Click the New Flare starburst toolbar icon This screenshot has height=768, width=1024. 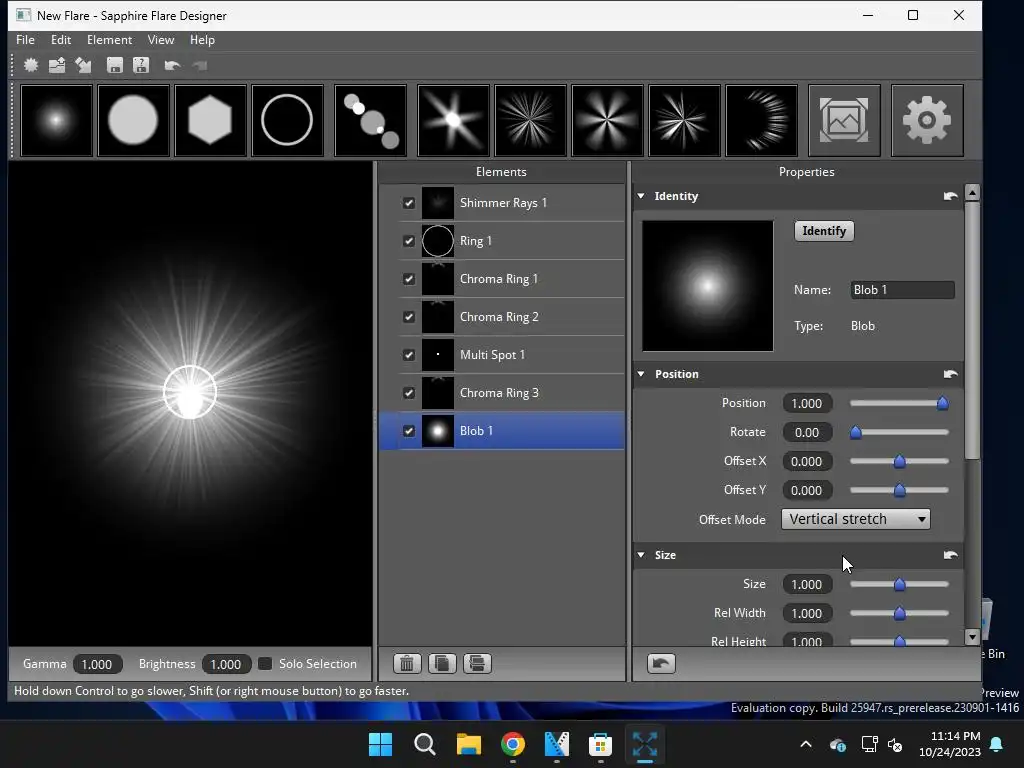point(31,65)
